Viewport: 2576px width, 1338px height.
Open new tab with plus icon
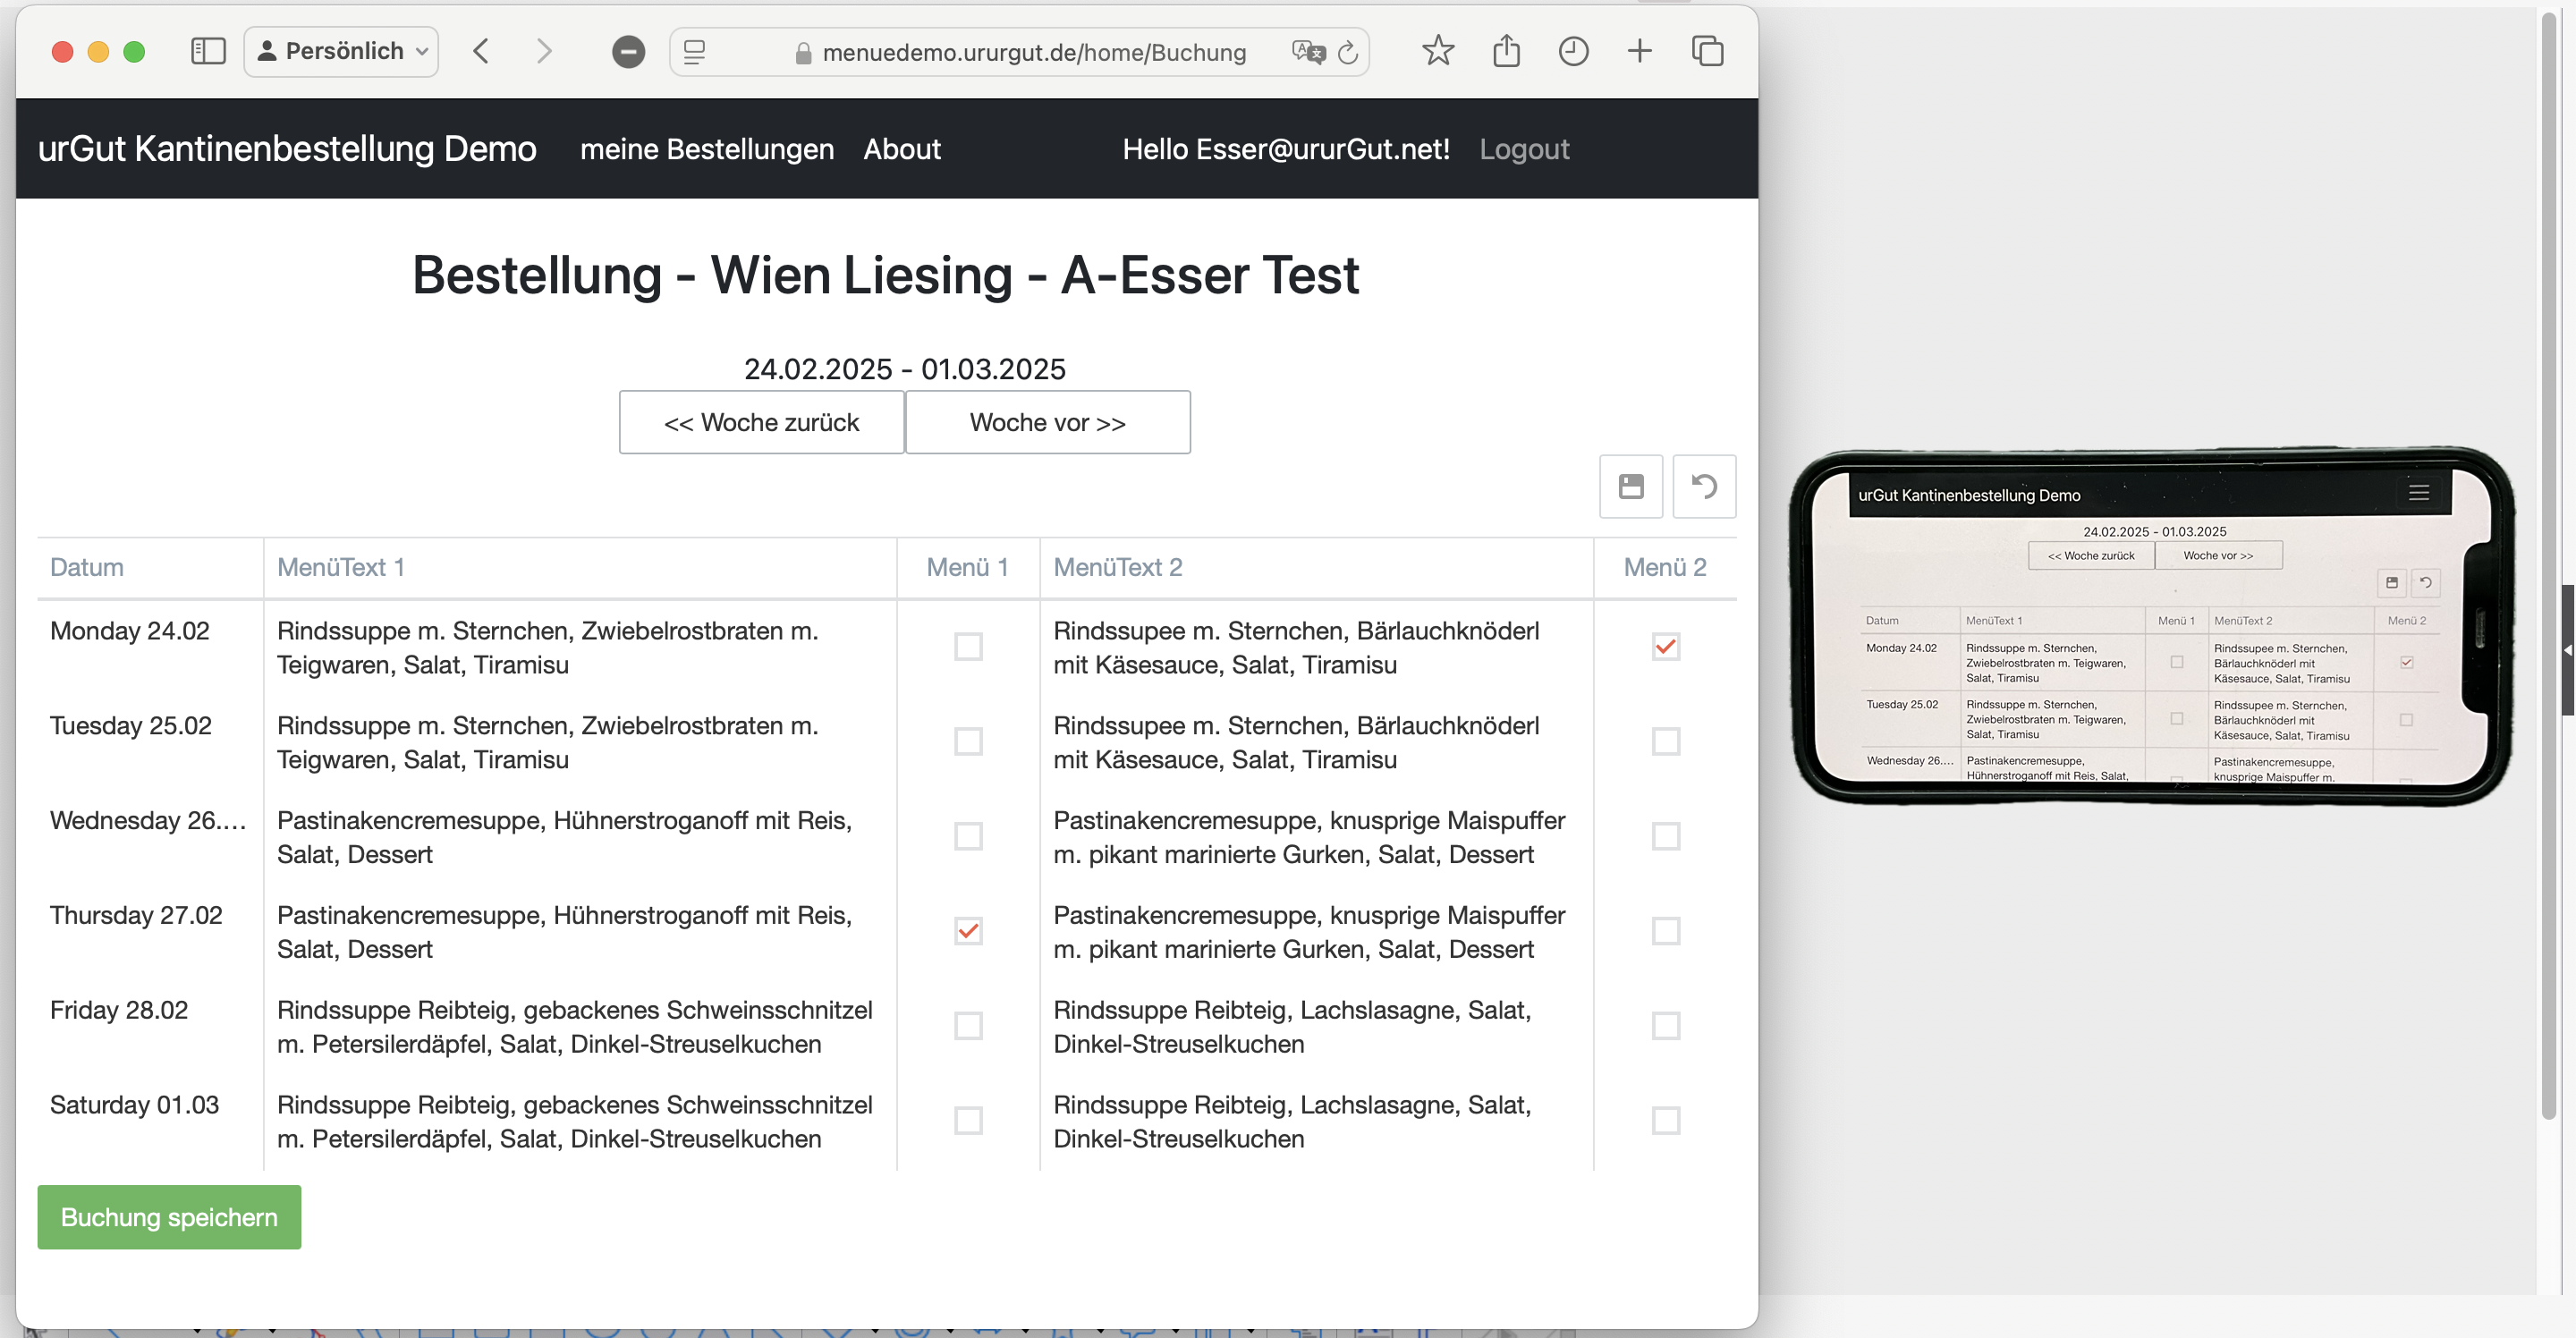pyautogui.click(x=1639, y=51)
